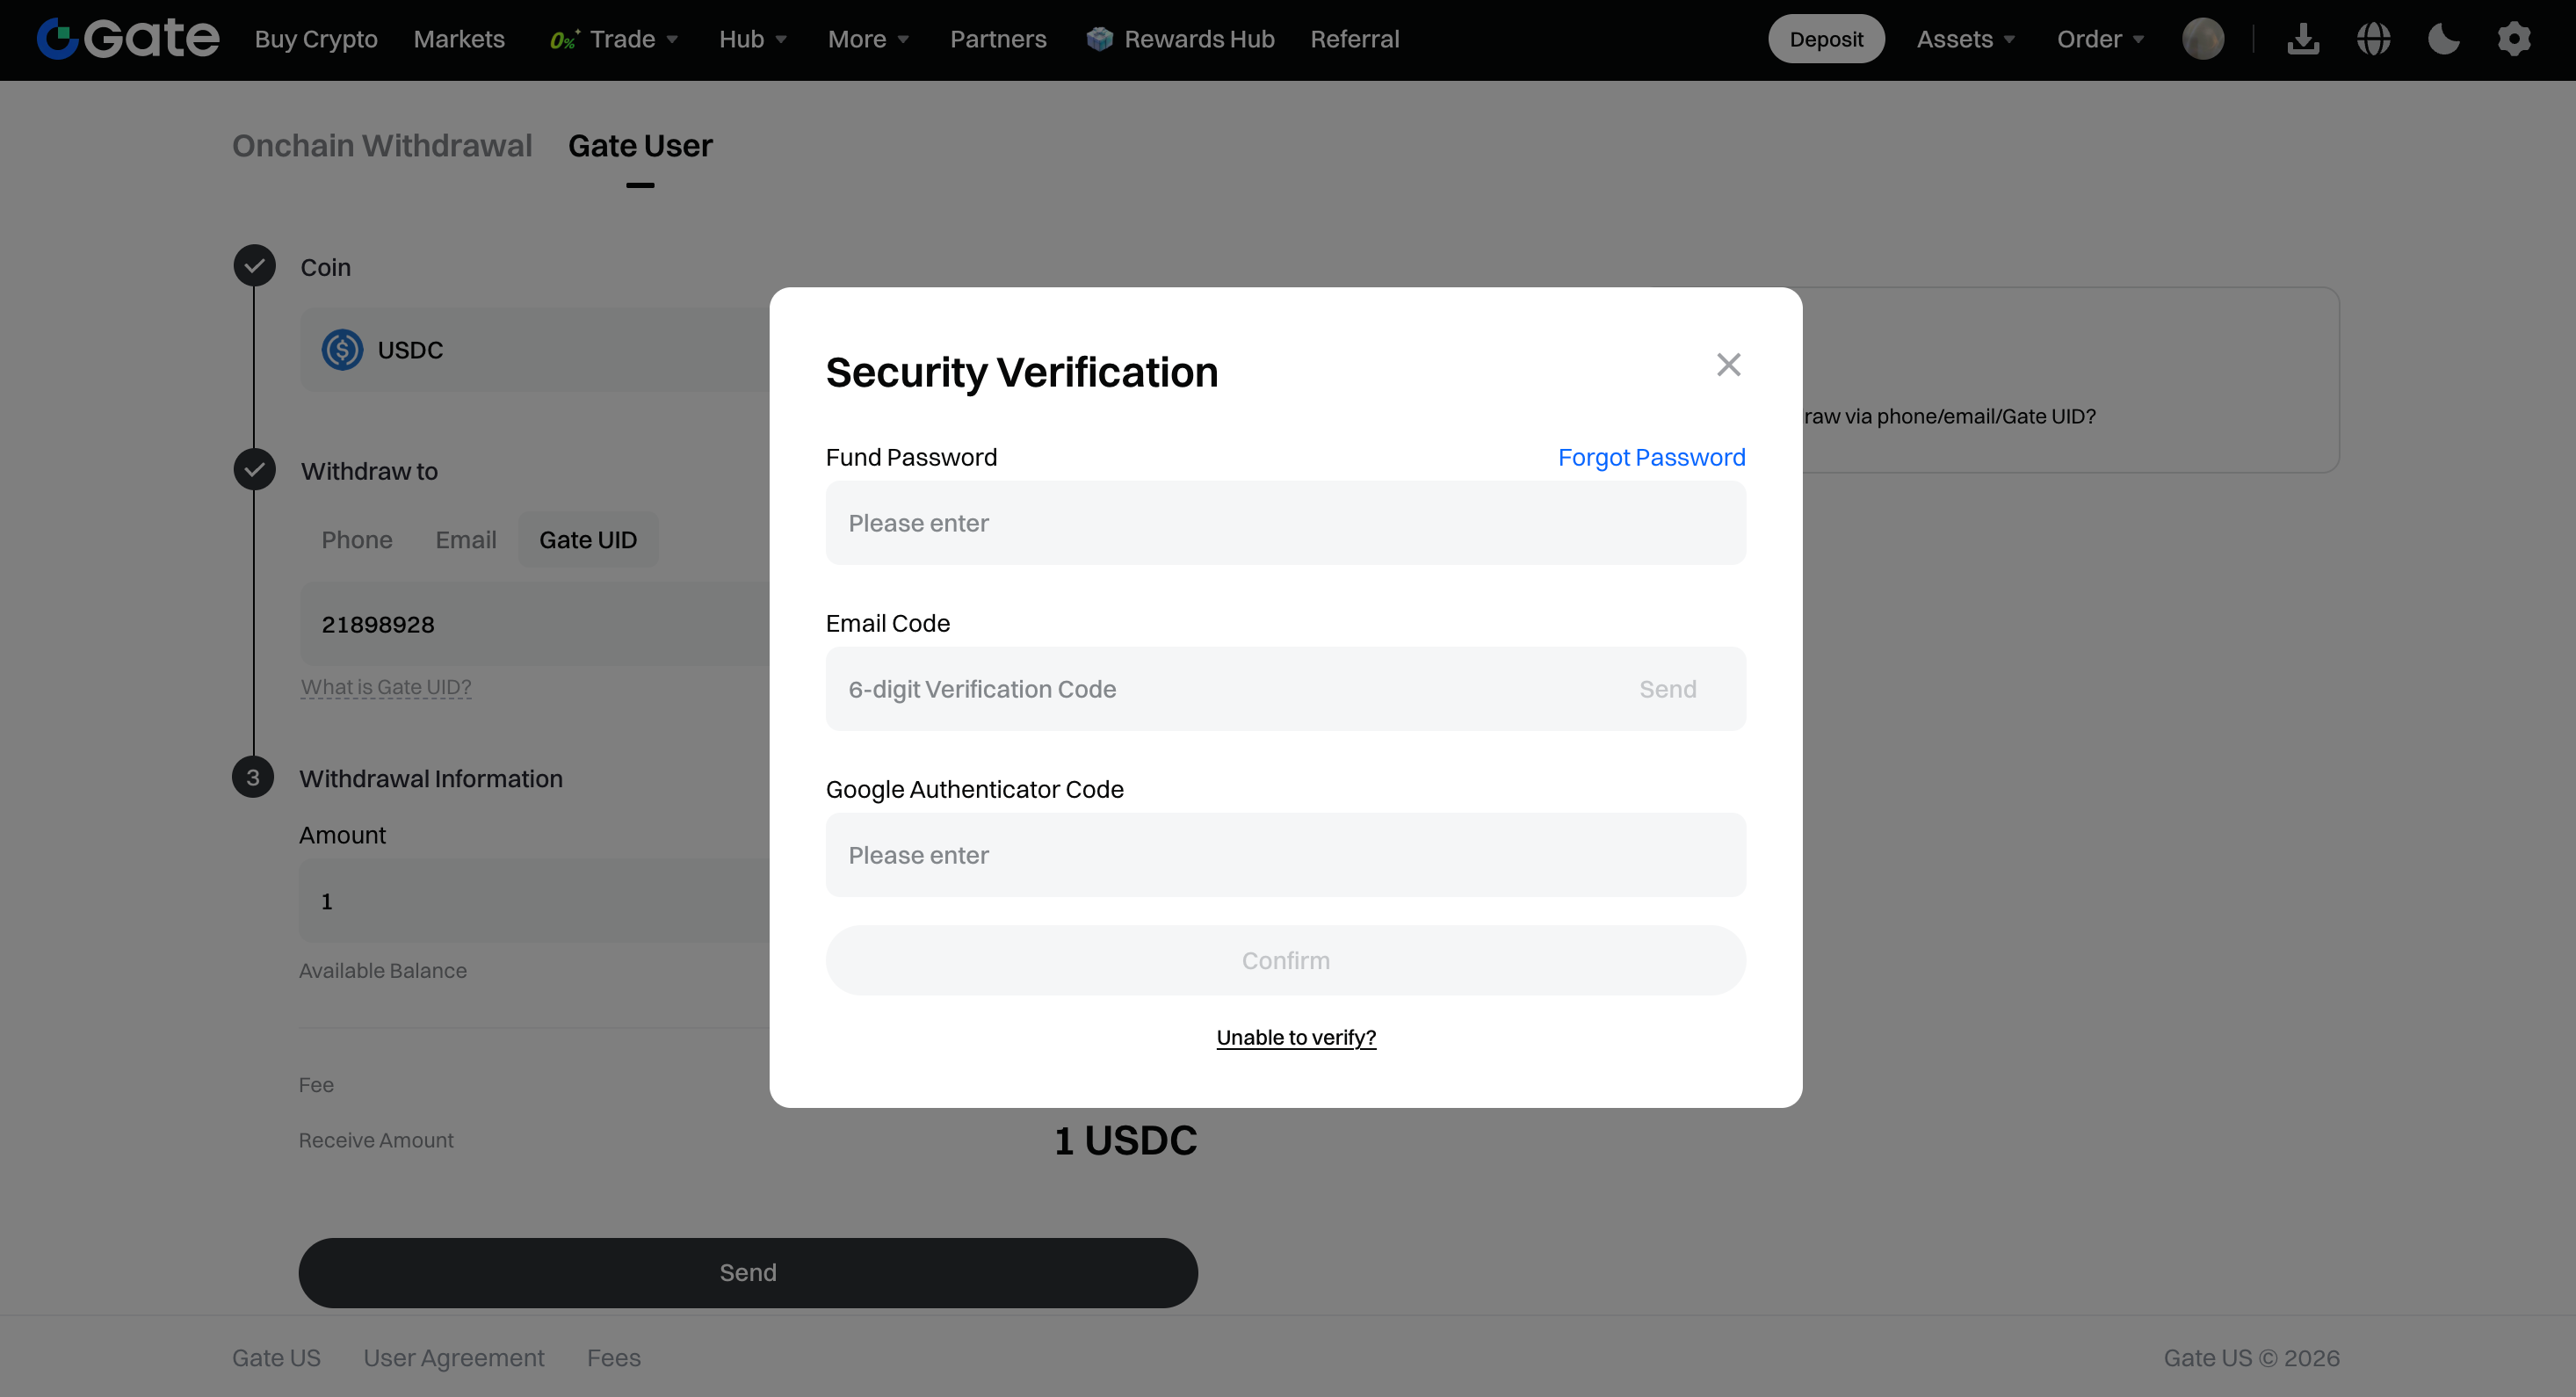Expand the Order dropdown
The image size is (2576, 1397).
2101,39
